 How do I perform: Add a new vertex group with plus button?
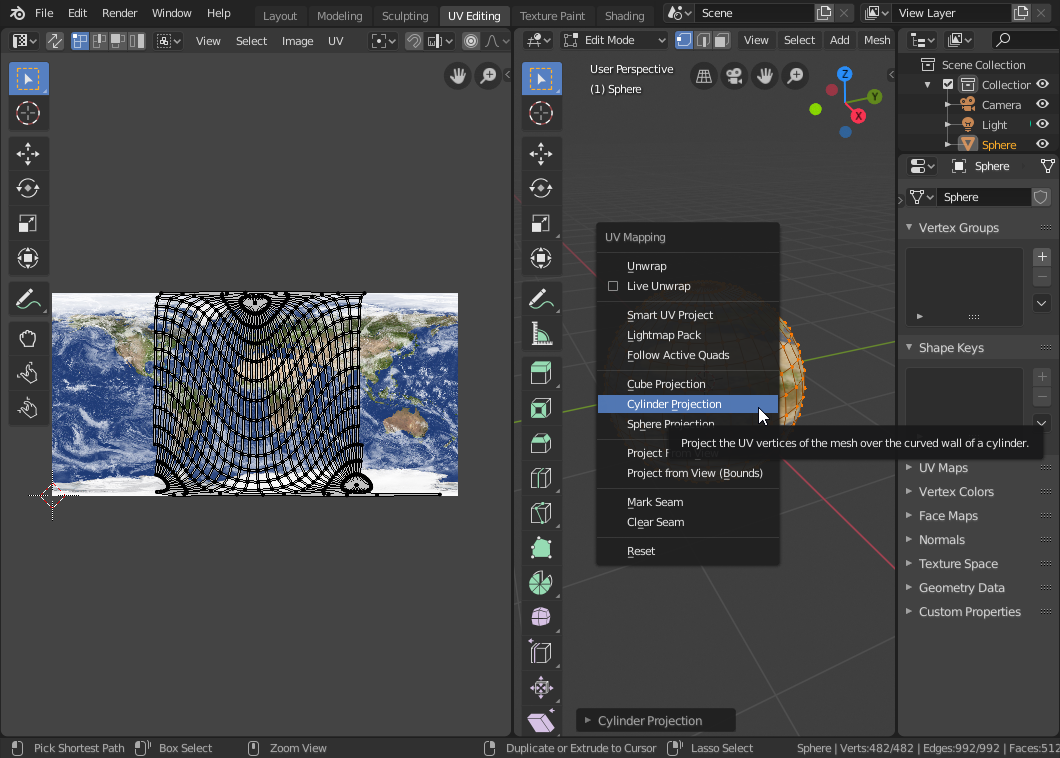1042,257
